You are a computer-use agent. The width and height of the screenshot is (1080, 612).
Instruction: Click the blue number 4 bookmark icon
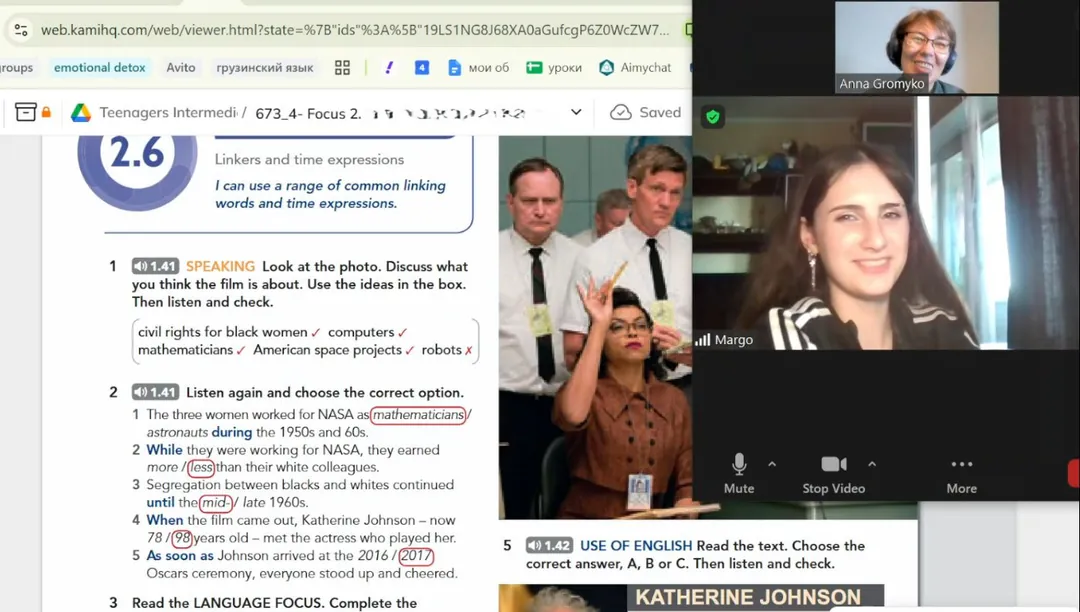point(422,67)
